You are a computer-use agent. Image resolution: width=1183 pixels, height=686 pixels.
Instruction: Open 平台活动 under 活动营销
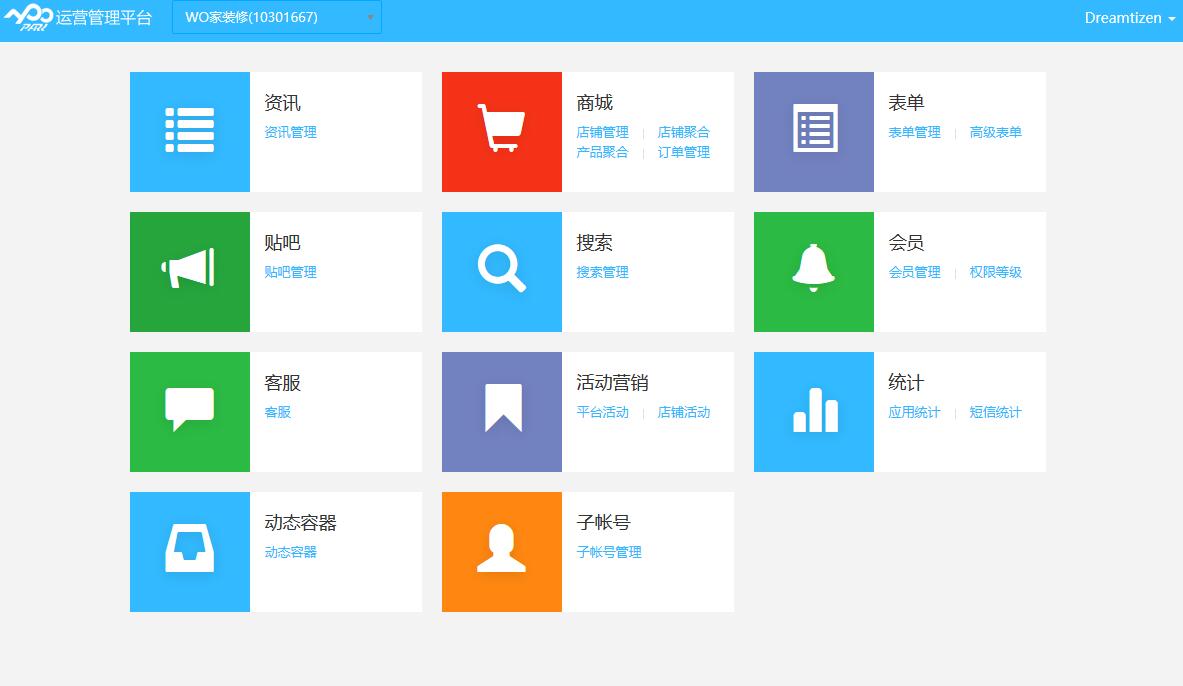[602, 412]
